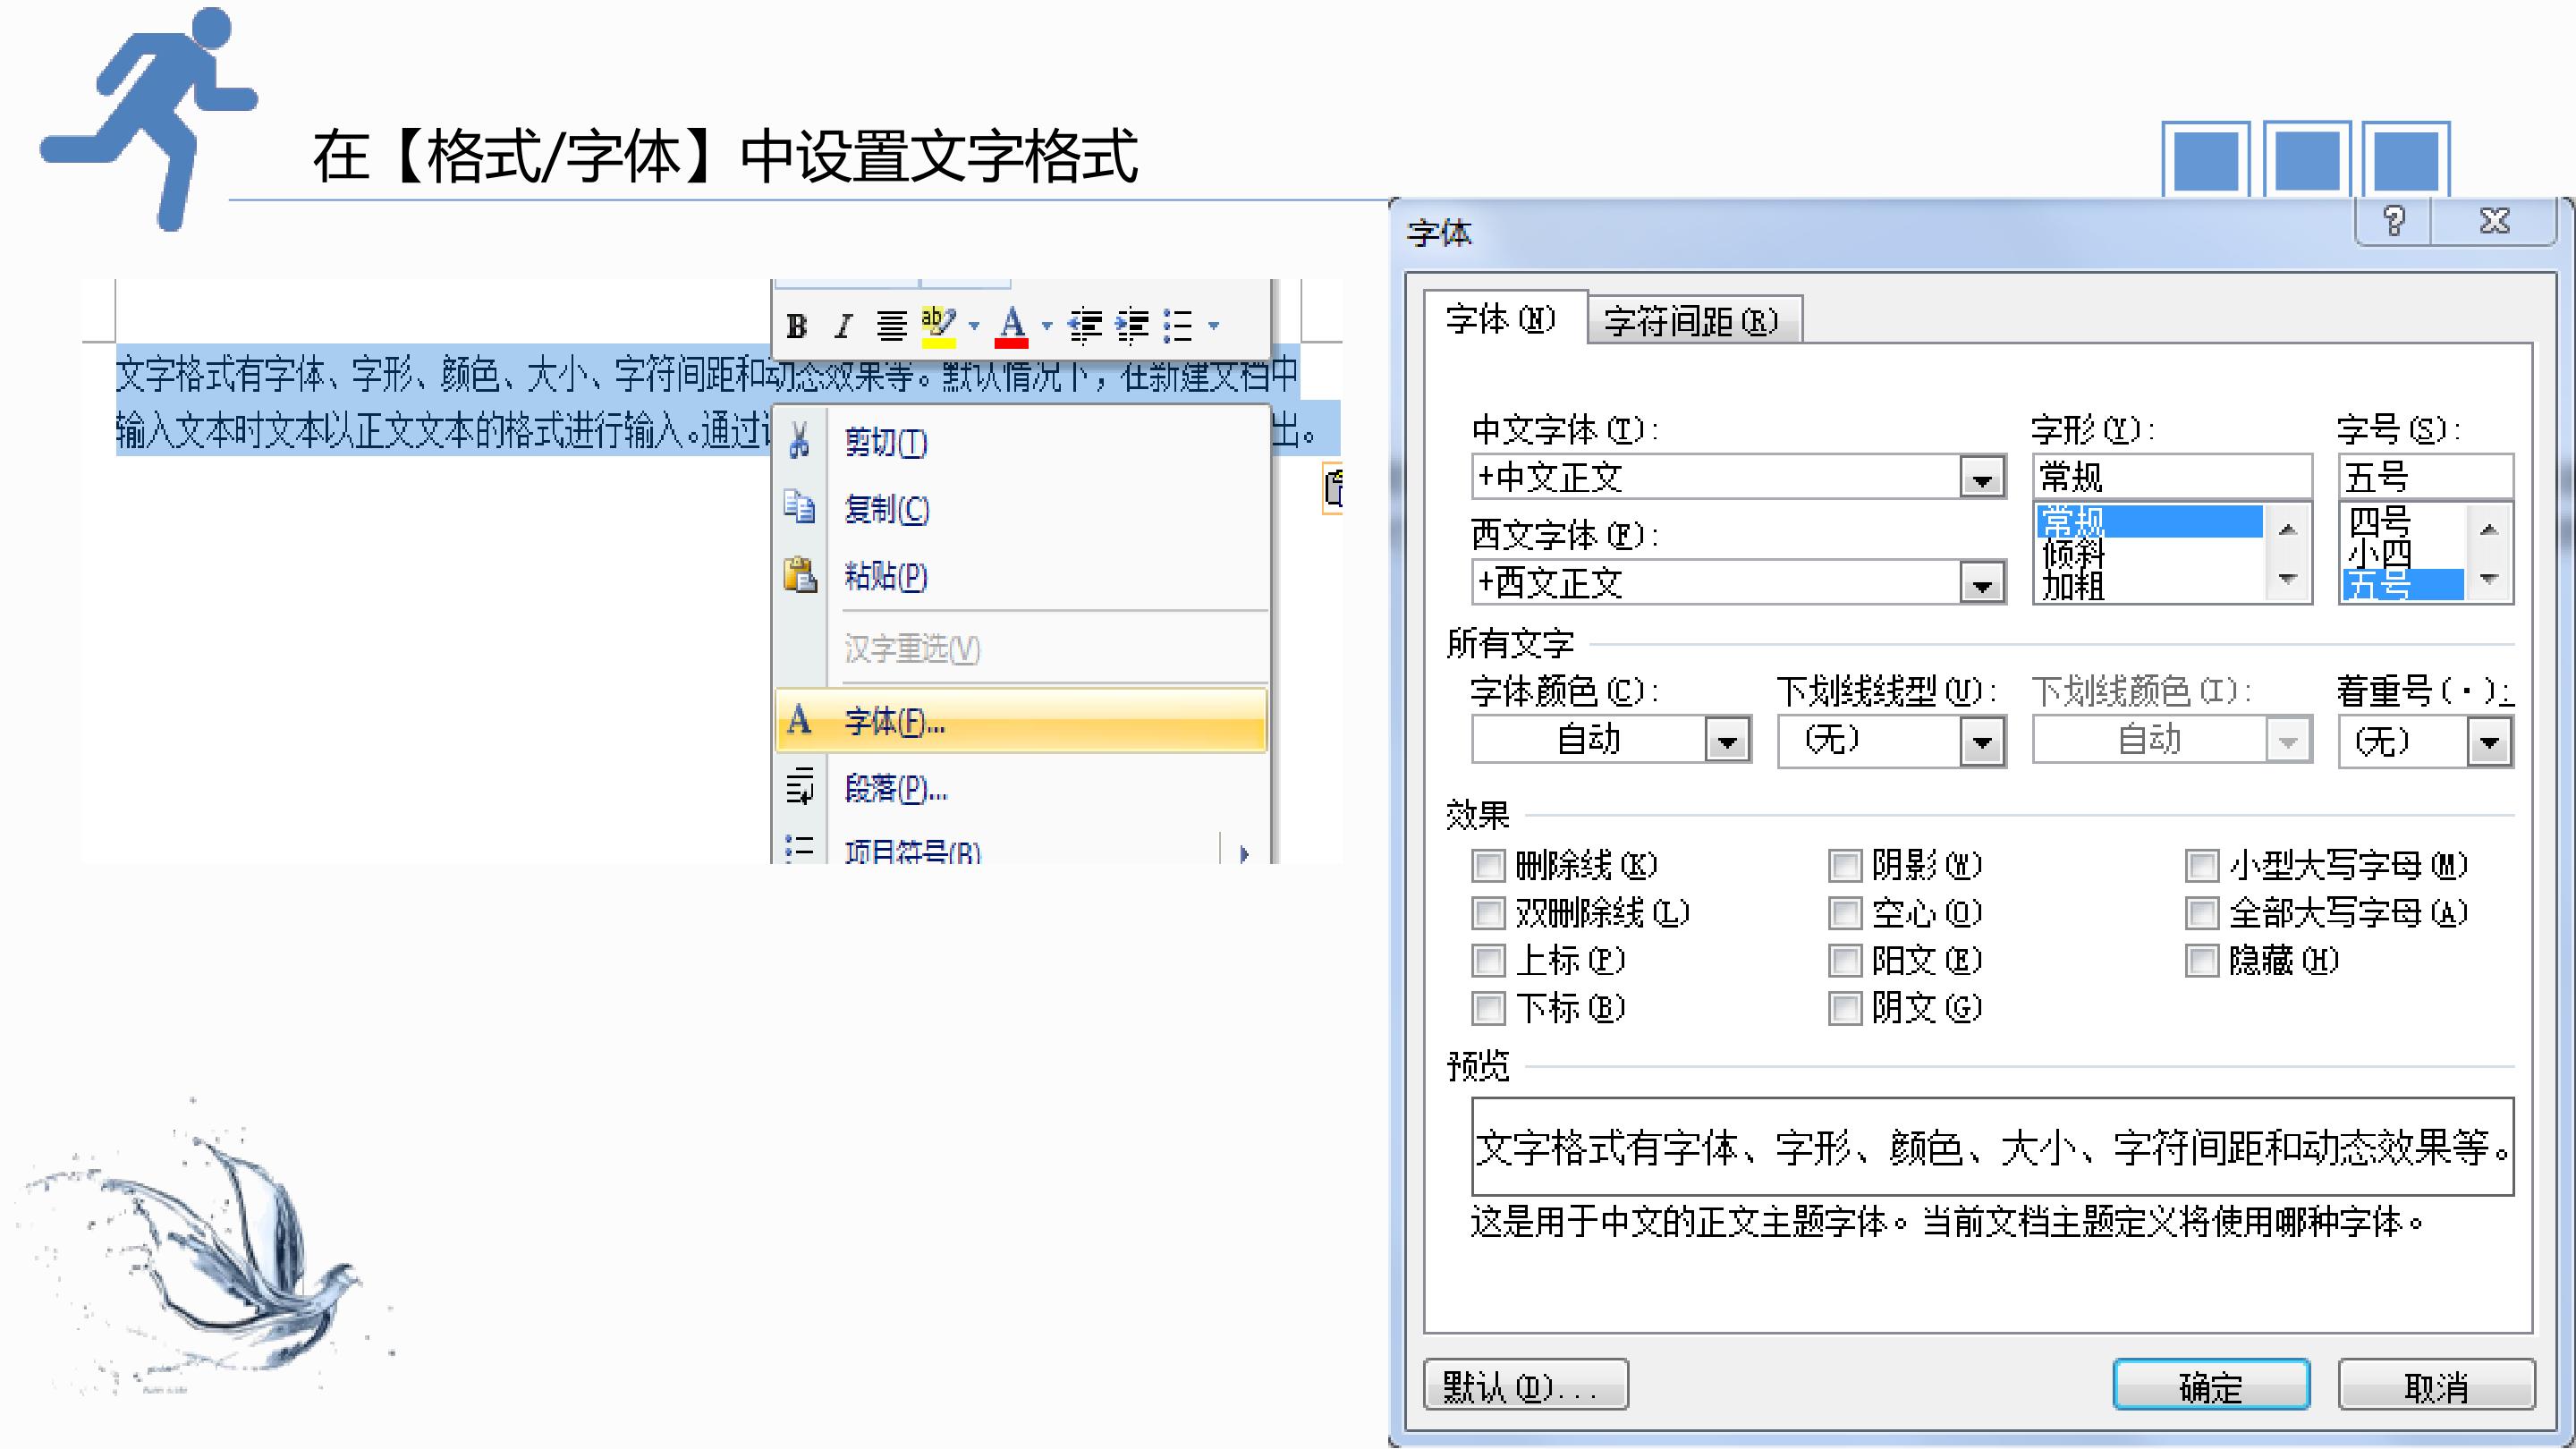Expand the 西文字体 dropdown

click(x=1982, y=583)
